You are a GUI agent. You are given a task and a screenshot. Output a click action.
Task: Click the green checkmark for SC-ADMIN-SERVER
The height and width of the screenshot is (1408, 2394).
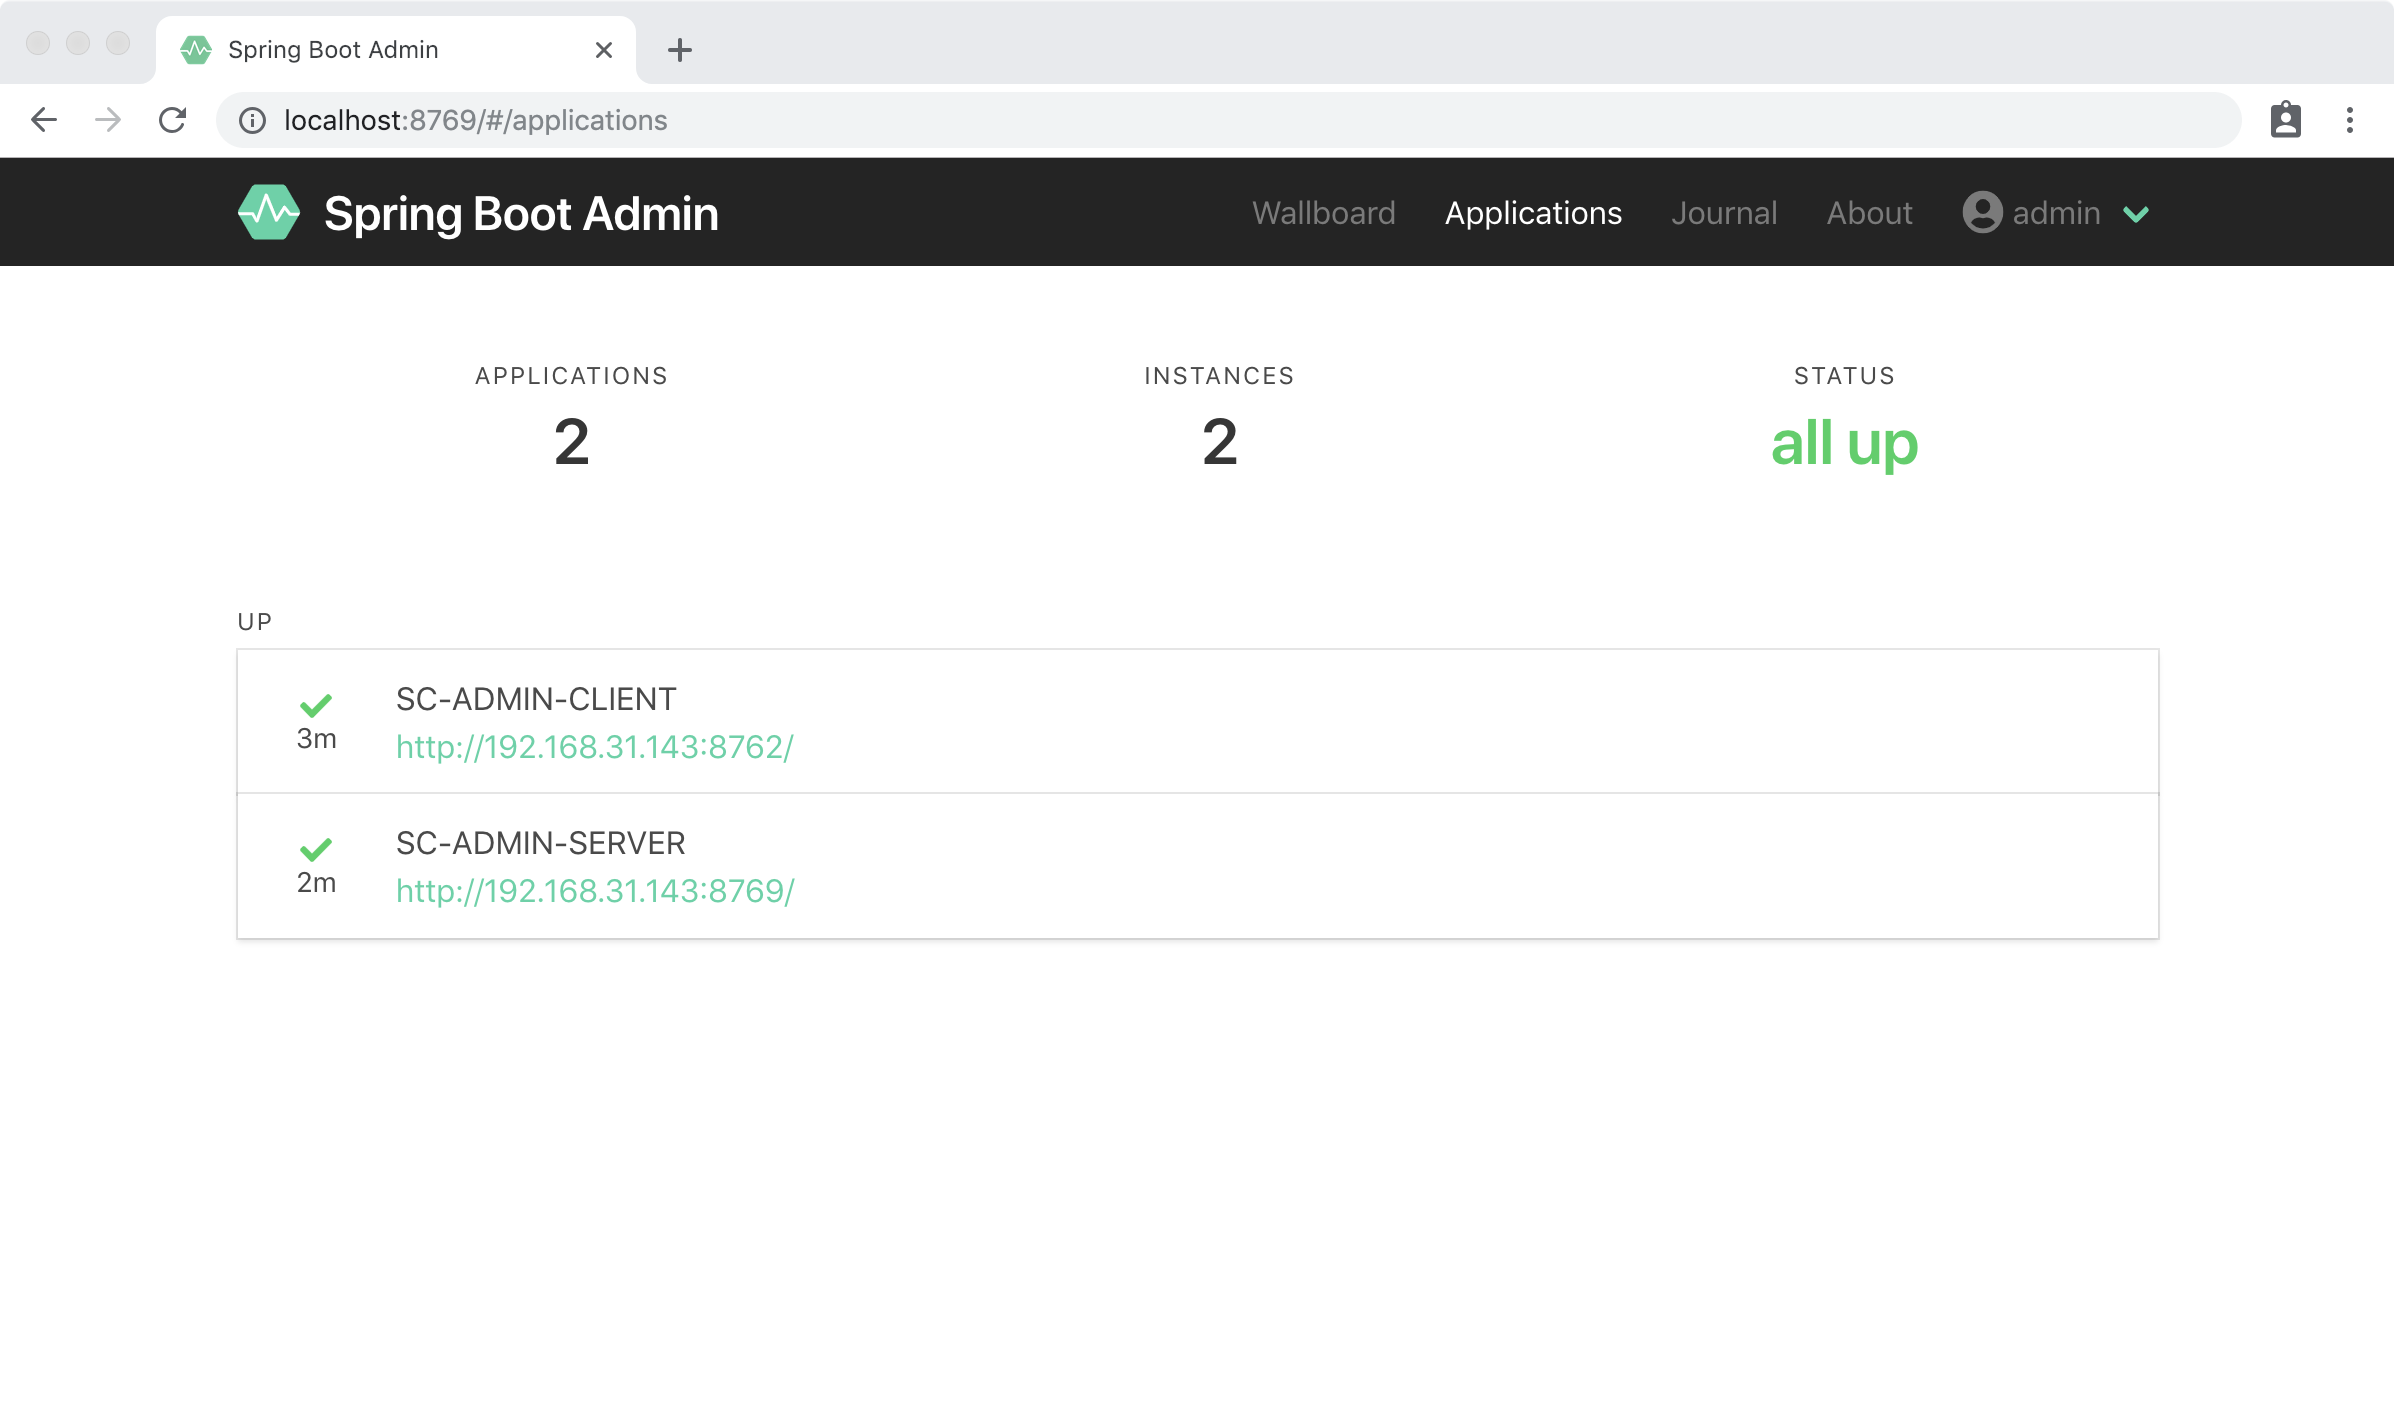click(316, 849)
